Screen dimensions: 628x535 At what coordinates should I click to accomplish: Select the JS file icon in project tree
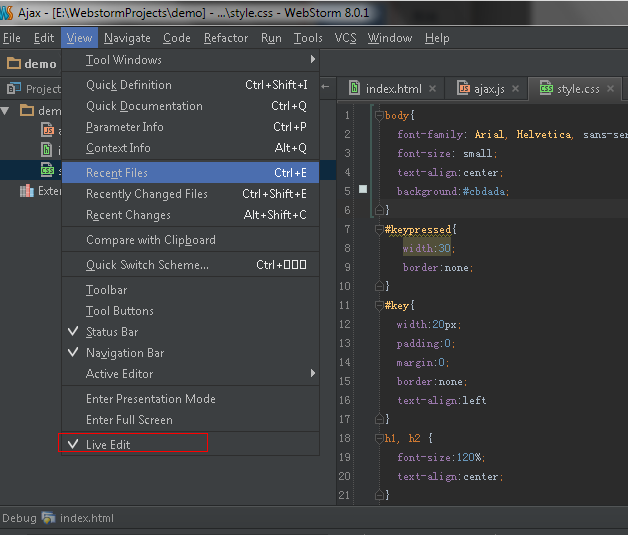click(x=47, y=130)
